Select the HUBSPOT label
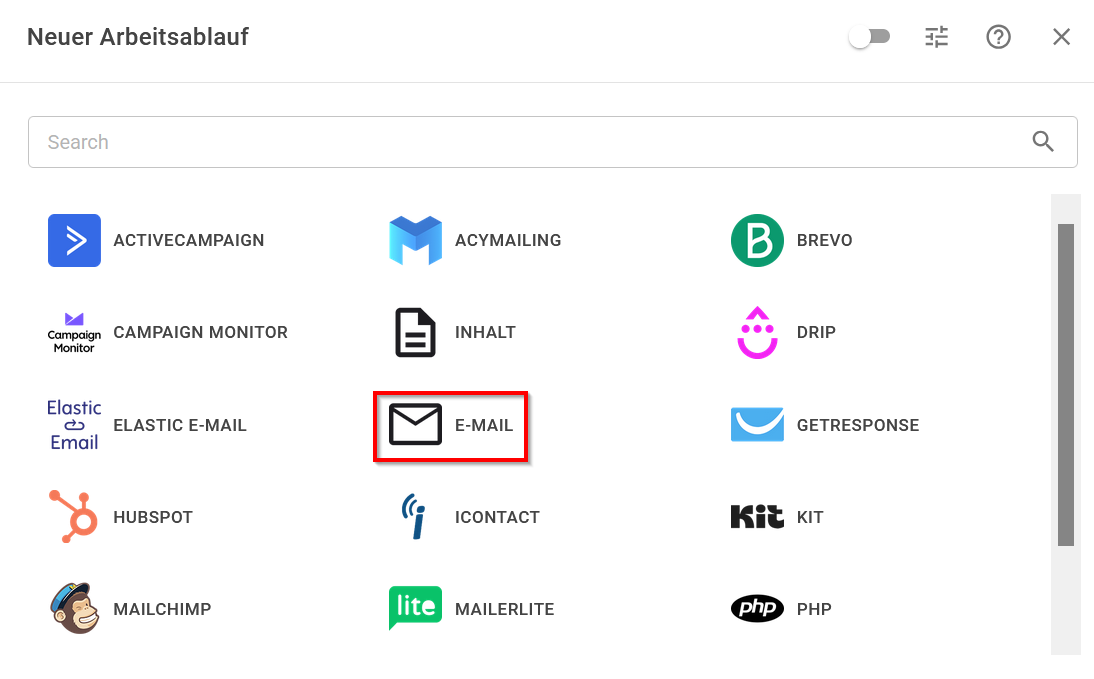Viewport: 1094px width, 679px height. click(153, 517)
